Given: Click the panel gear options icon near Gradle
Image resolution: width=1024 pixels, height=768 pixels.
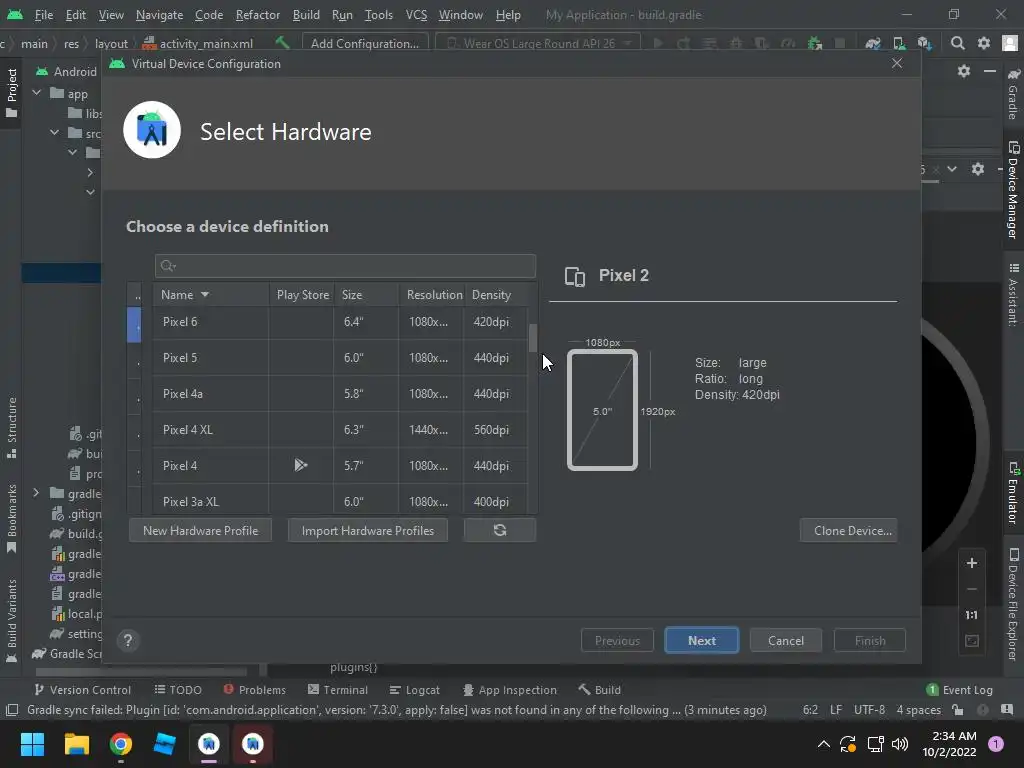Looking at the screenshot, I should pyautogui.click(x=964, y=71).
